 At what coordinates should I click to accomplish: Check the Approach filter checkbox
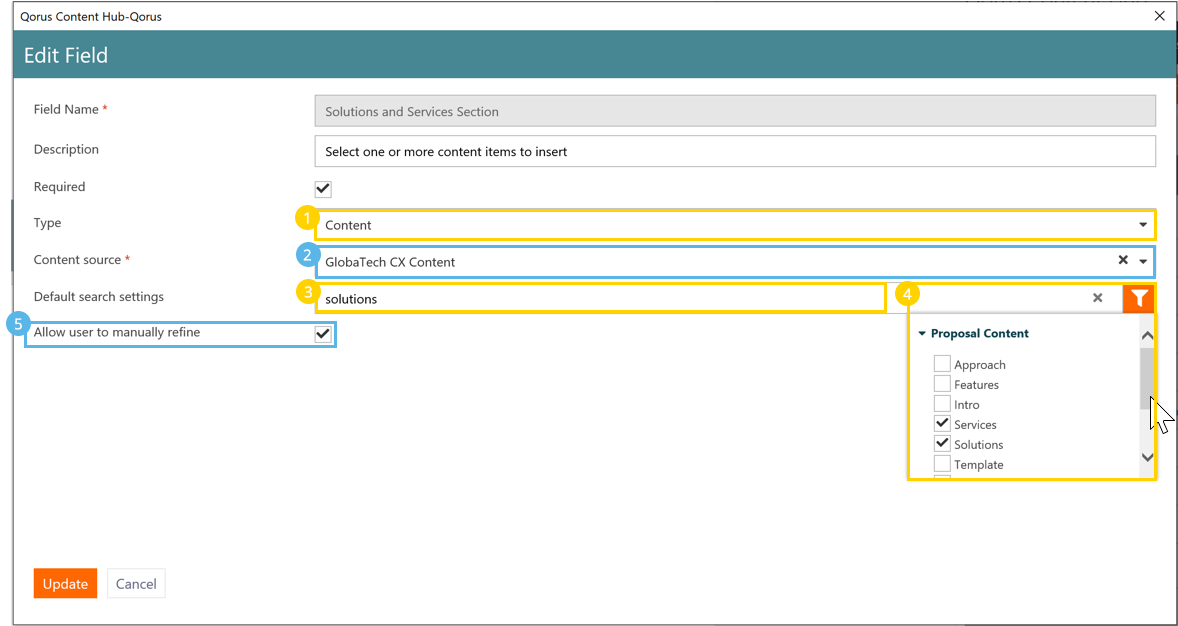pyautogui.click(x=942, y=364)
